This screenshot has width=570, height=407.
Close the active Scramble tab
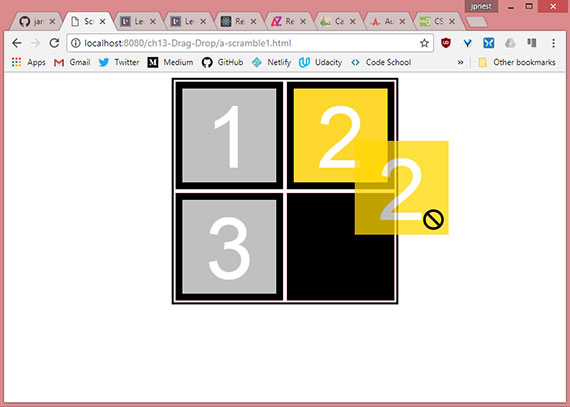pos(103,22)
